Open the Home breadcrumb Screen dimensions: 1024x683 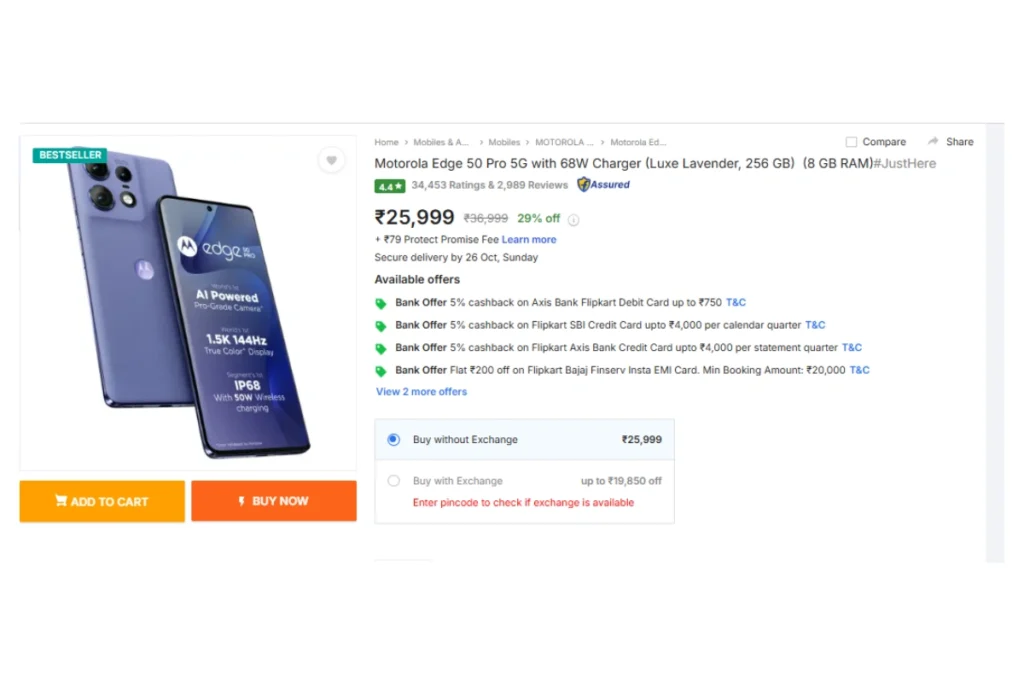point(386,143)
